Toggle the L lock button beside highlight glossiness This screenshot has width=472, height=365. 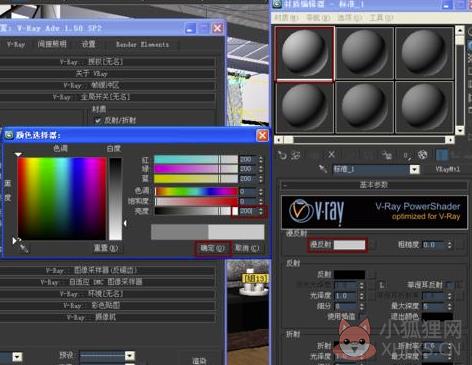click(x=382, y=285)
